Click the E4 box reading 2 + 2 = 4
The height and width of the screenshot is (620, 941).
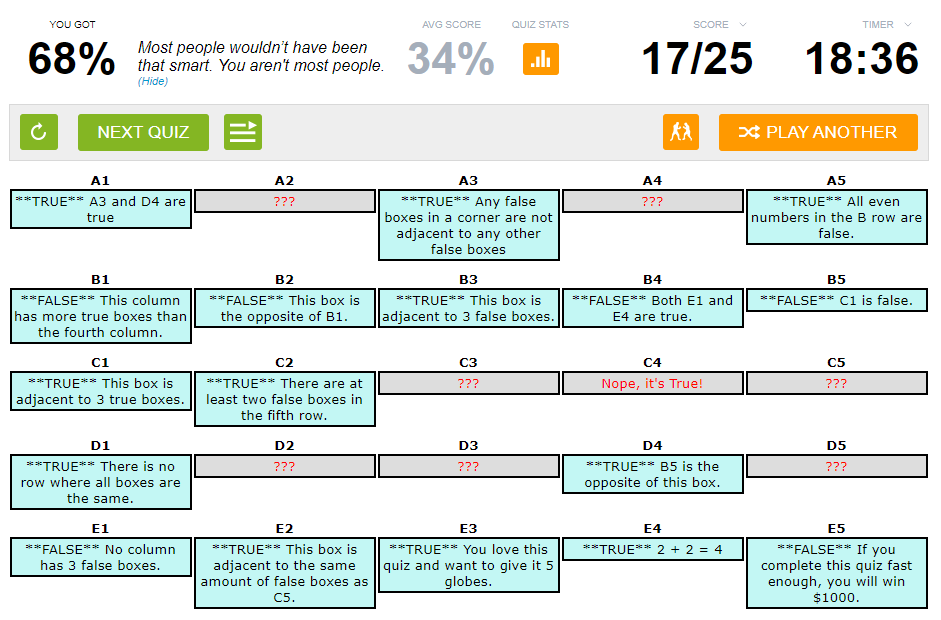tap(652, 549)
